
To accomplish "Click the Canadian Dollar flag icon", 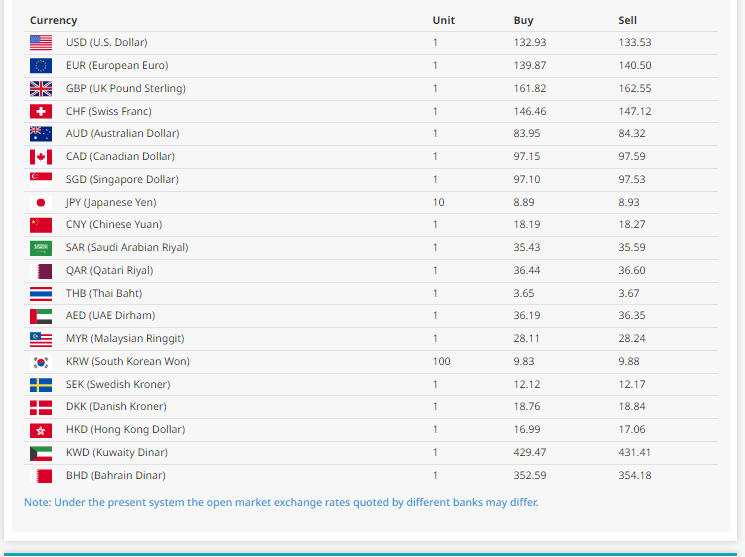I will (x=41, y=157).
